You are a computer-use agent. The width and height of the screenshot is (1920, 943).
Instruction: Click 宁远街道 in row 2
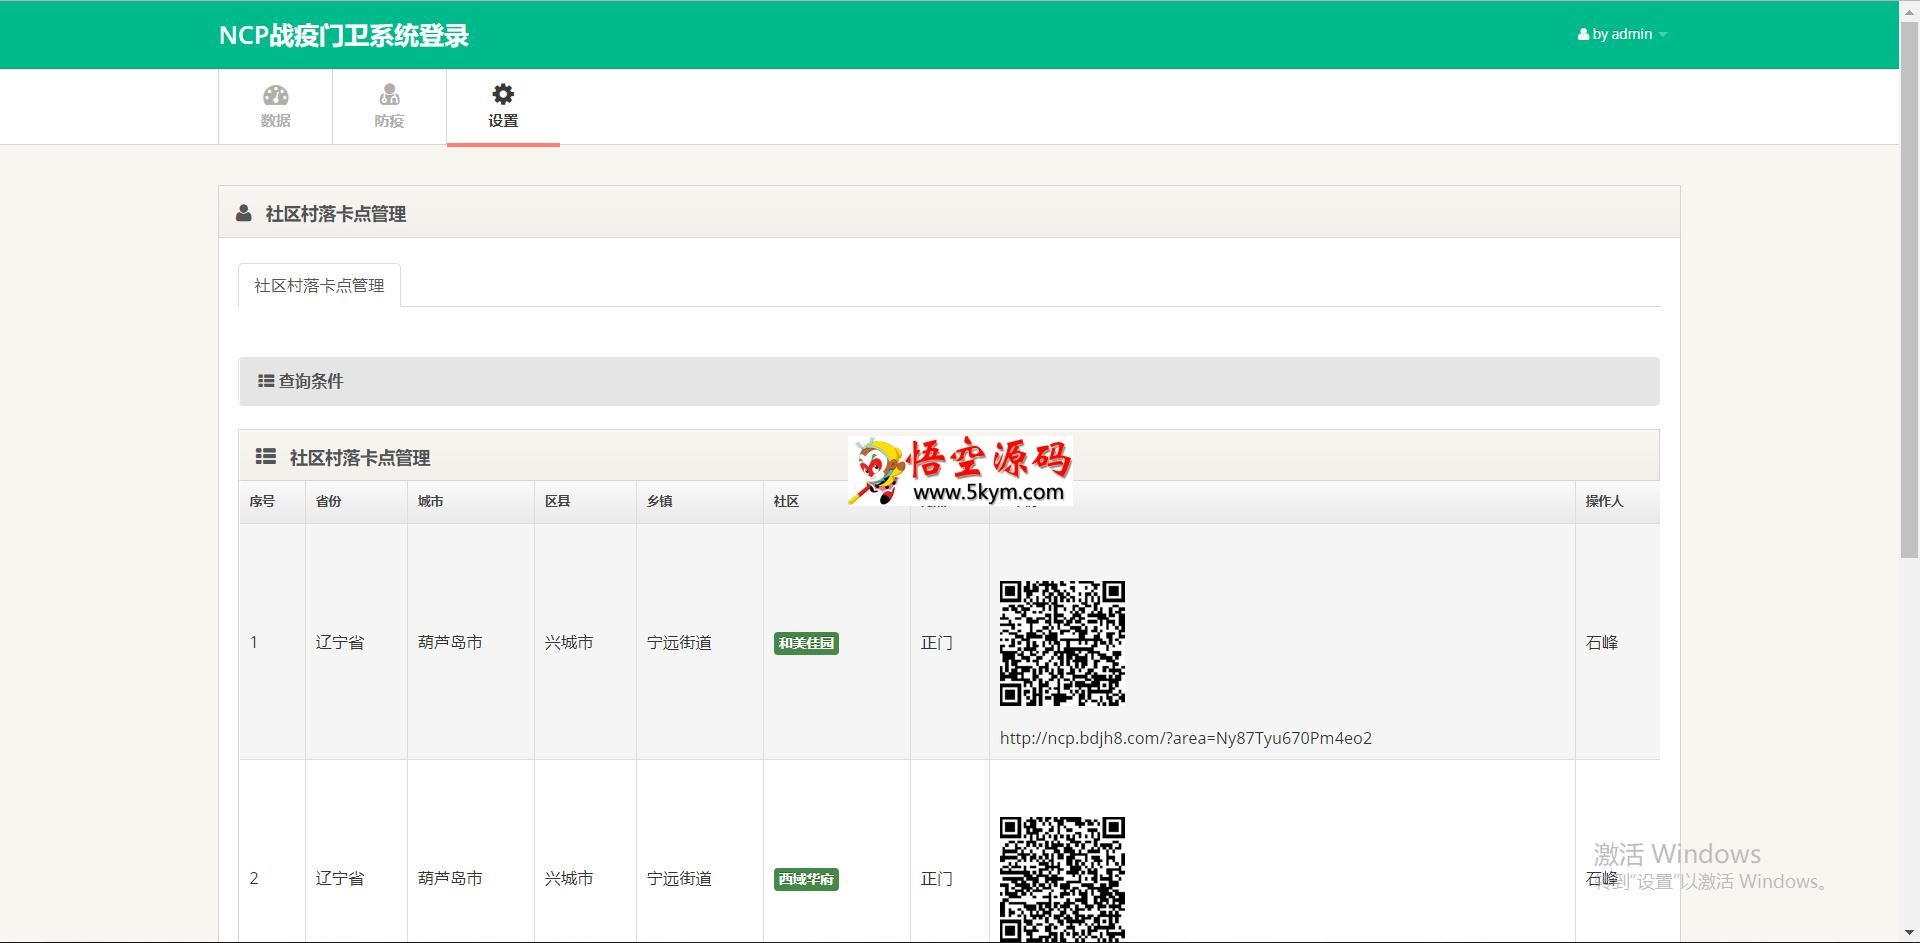point(679,878)
